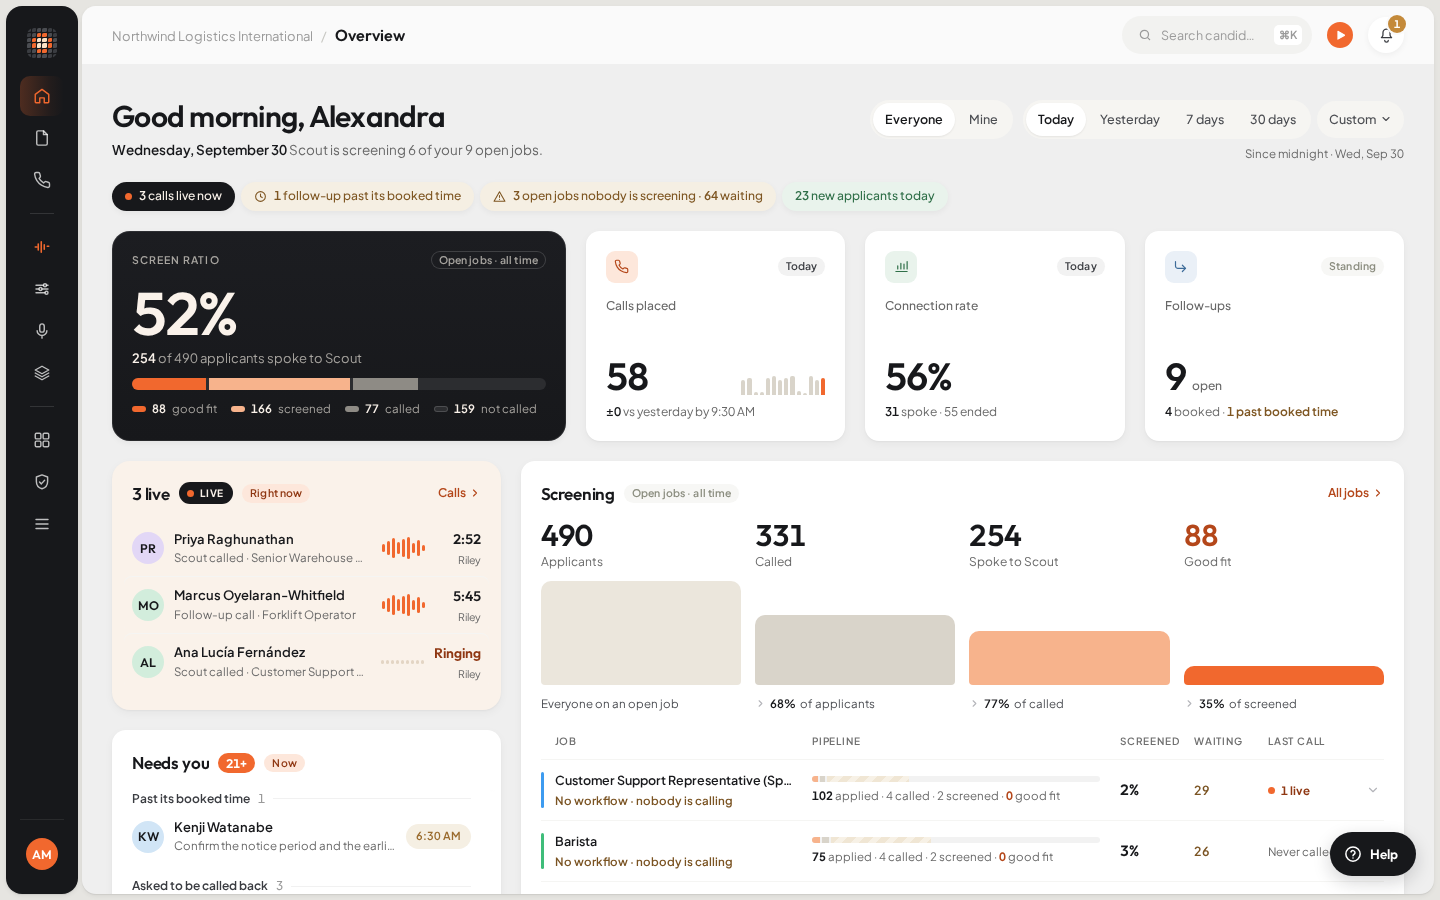Click the 6:30 AM button for Kenji Watanabe
The height and width of the screenshot is (900, 1440).
438,836
